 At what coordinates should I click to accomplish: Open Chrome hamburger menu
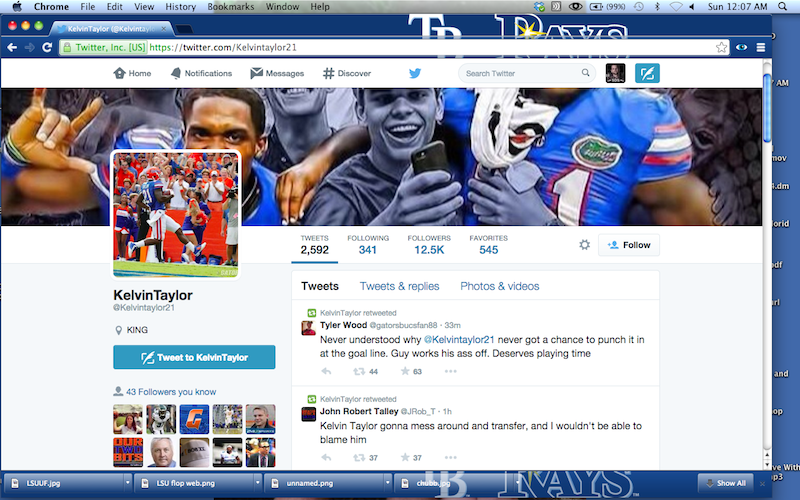(x=761, y=47)
